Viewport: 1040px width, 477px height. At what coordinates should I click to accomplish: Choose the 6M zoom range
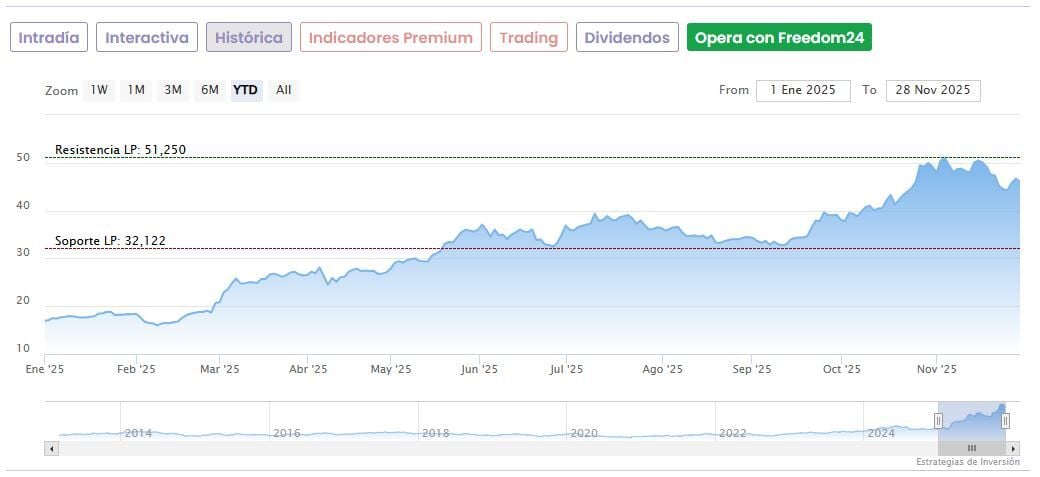click(x=209, y=90)
